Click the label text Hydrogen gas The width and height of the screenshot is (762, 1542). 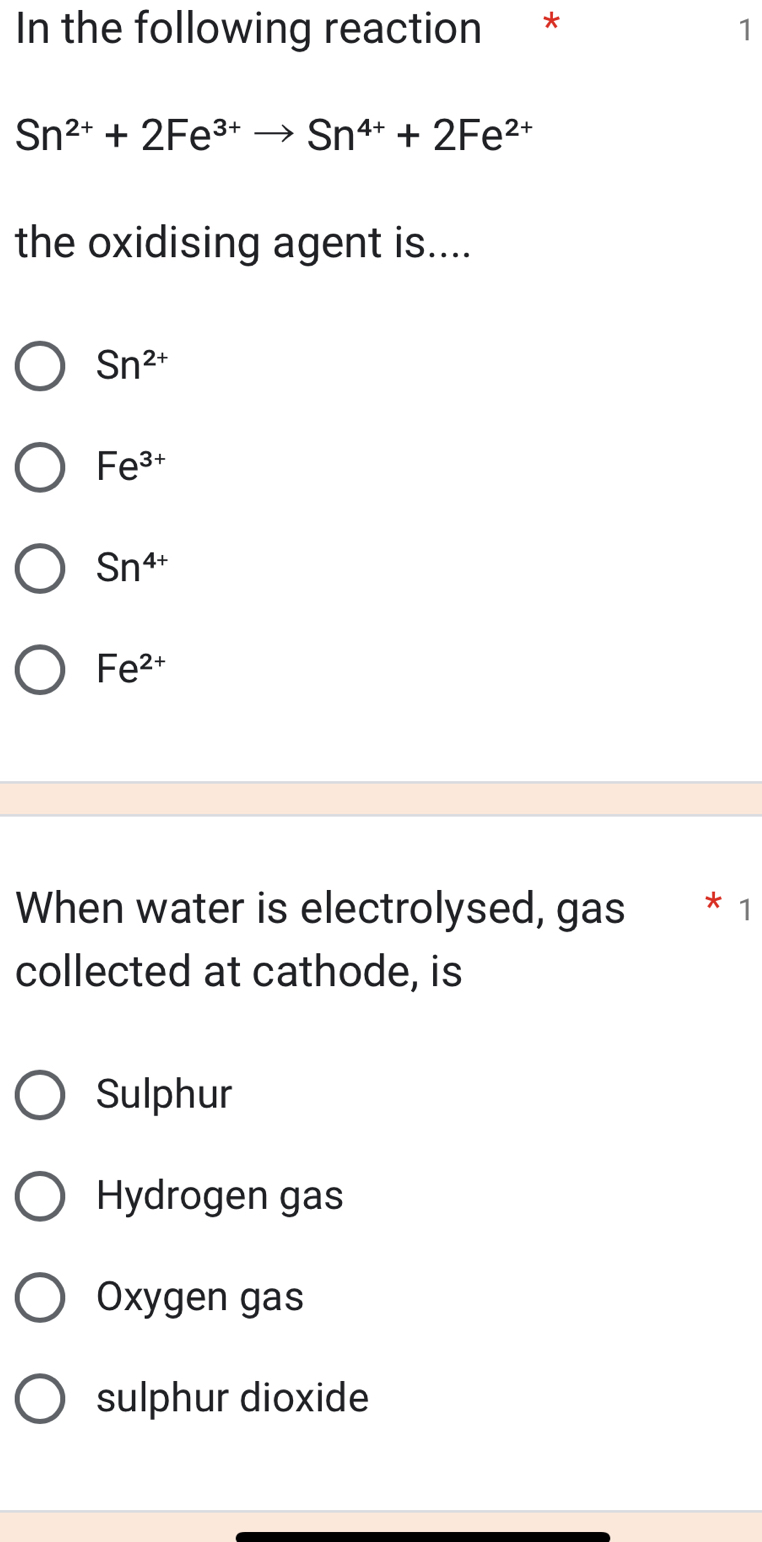point(218,1196)
